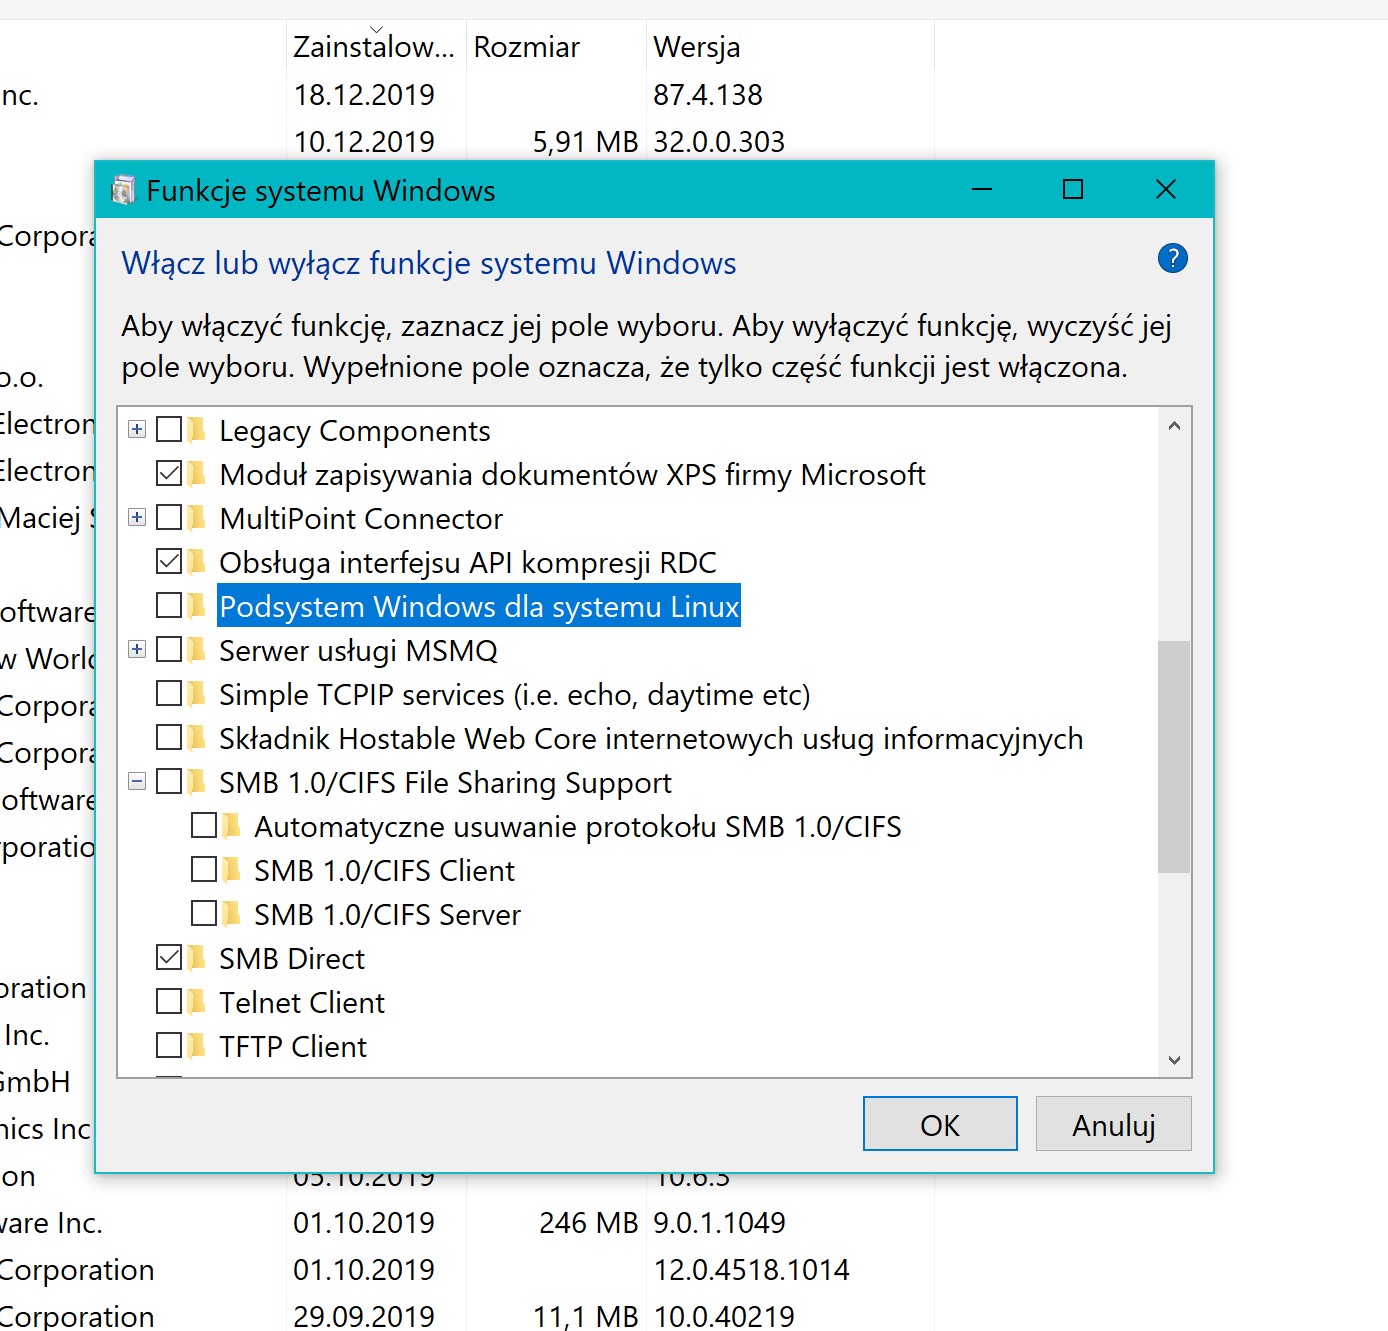
Task: Tick the TFTP Client checkbox
Action: (169, 1045)
